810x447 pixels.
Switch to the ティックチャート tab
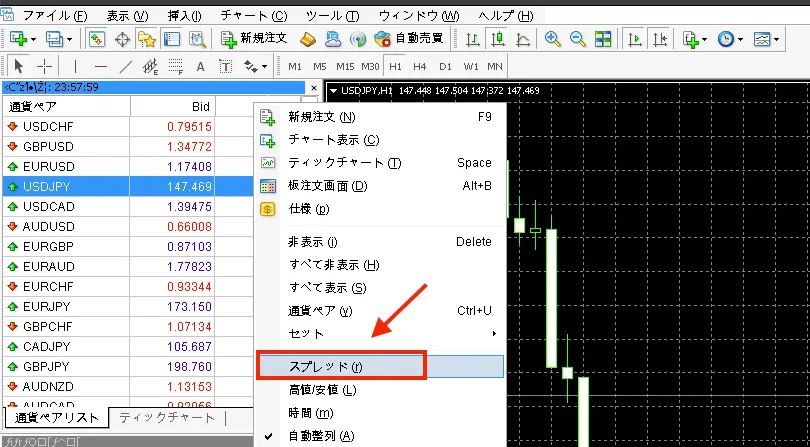point(165,418)
